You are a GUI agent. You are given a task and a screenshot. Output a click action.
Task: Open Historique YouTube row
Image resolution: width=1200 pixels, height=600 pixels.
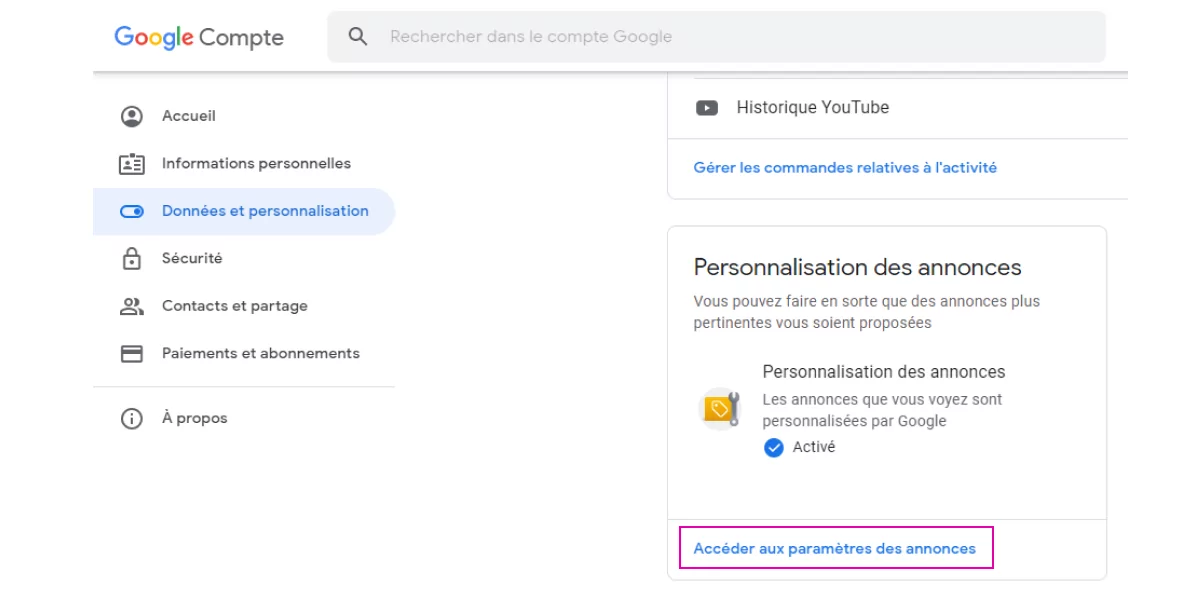[x=897, y=108]
